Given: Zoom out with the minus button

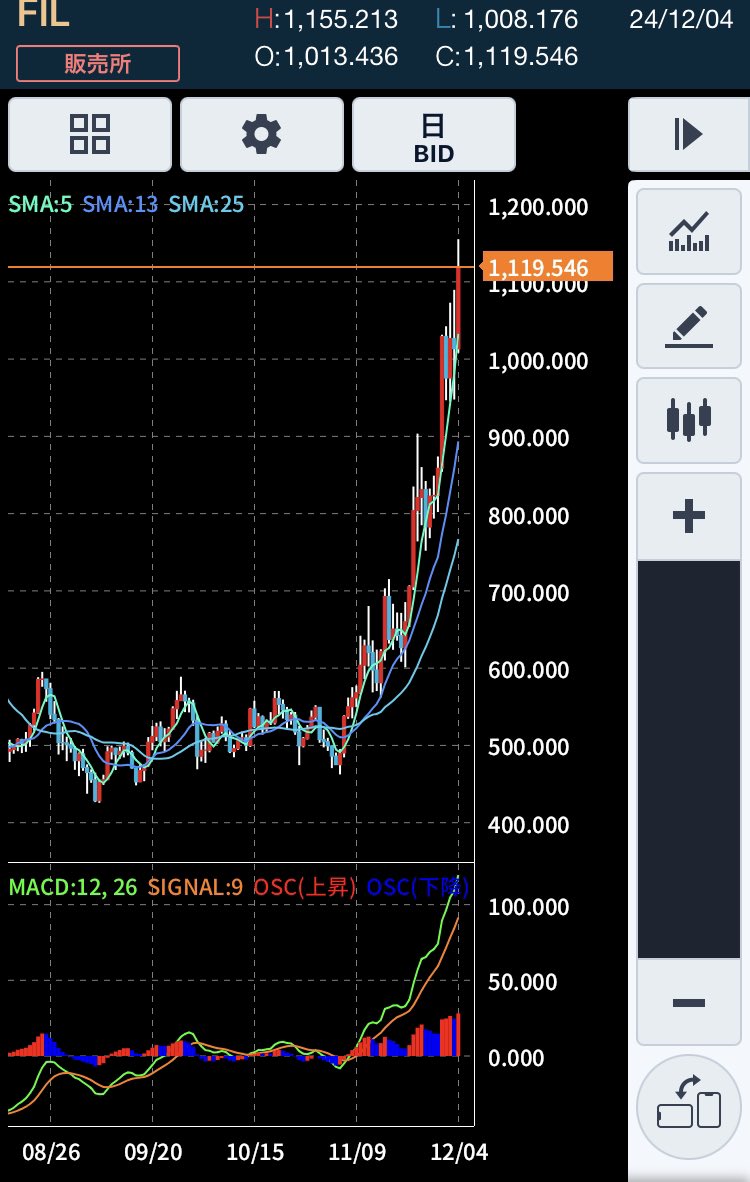Looking at the screenshot, I should [689, 1002].
